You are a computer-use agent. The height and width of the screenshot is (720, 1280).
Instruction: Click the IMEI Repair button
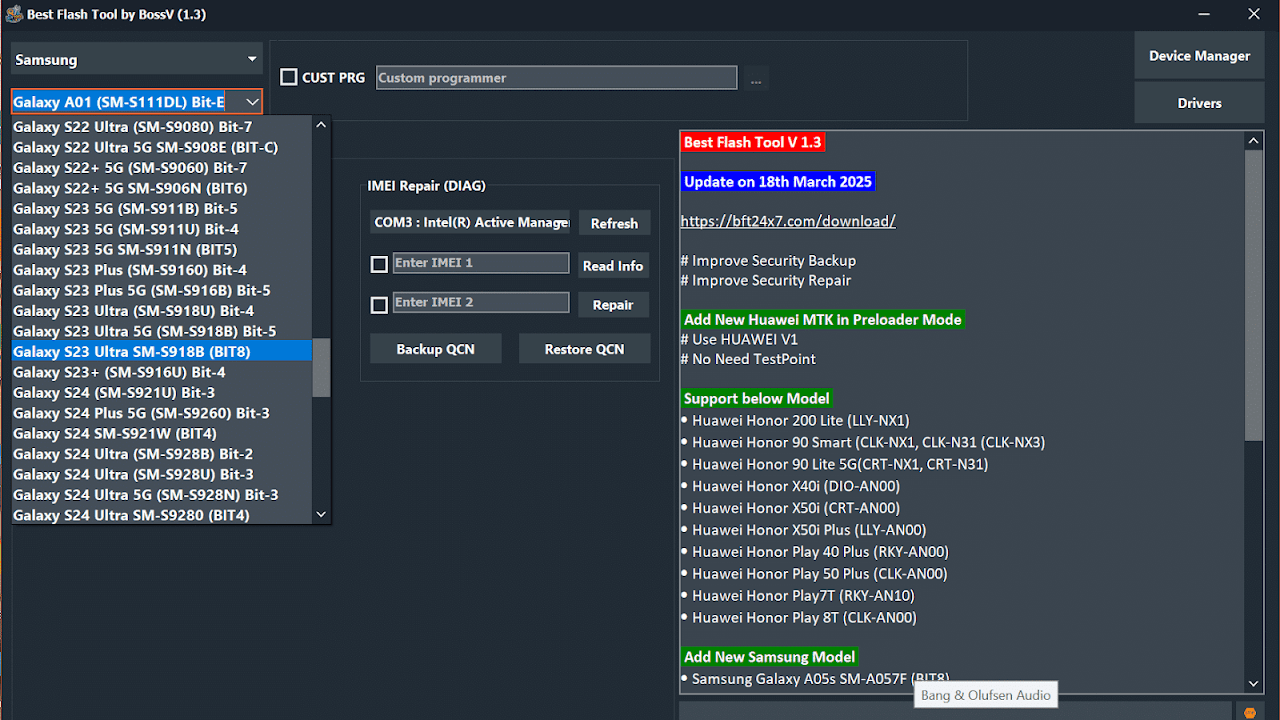pos(613,305)
